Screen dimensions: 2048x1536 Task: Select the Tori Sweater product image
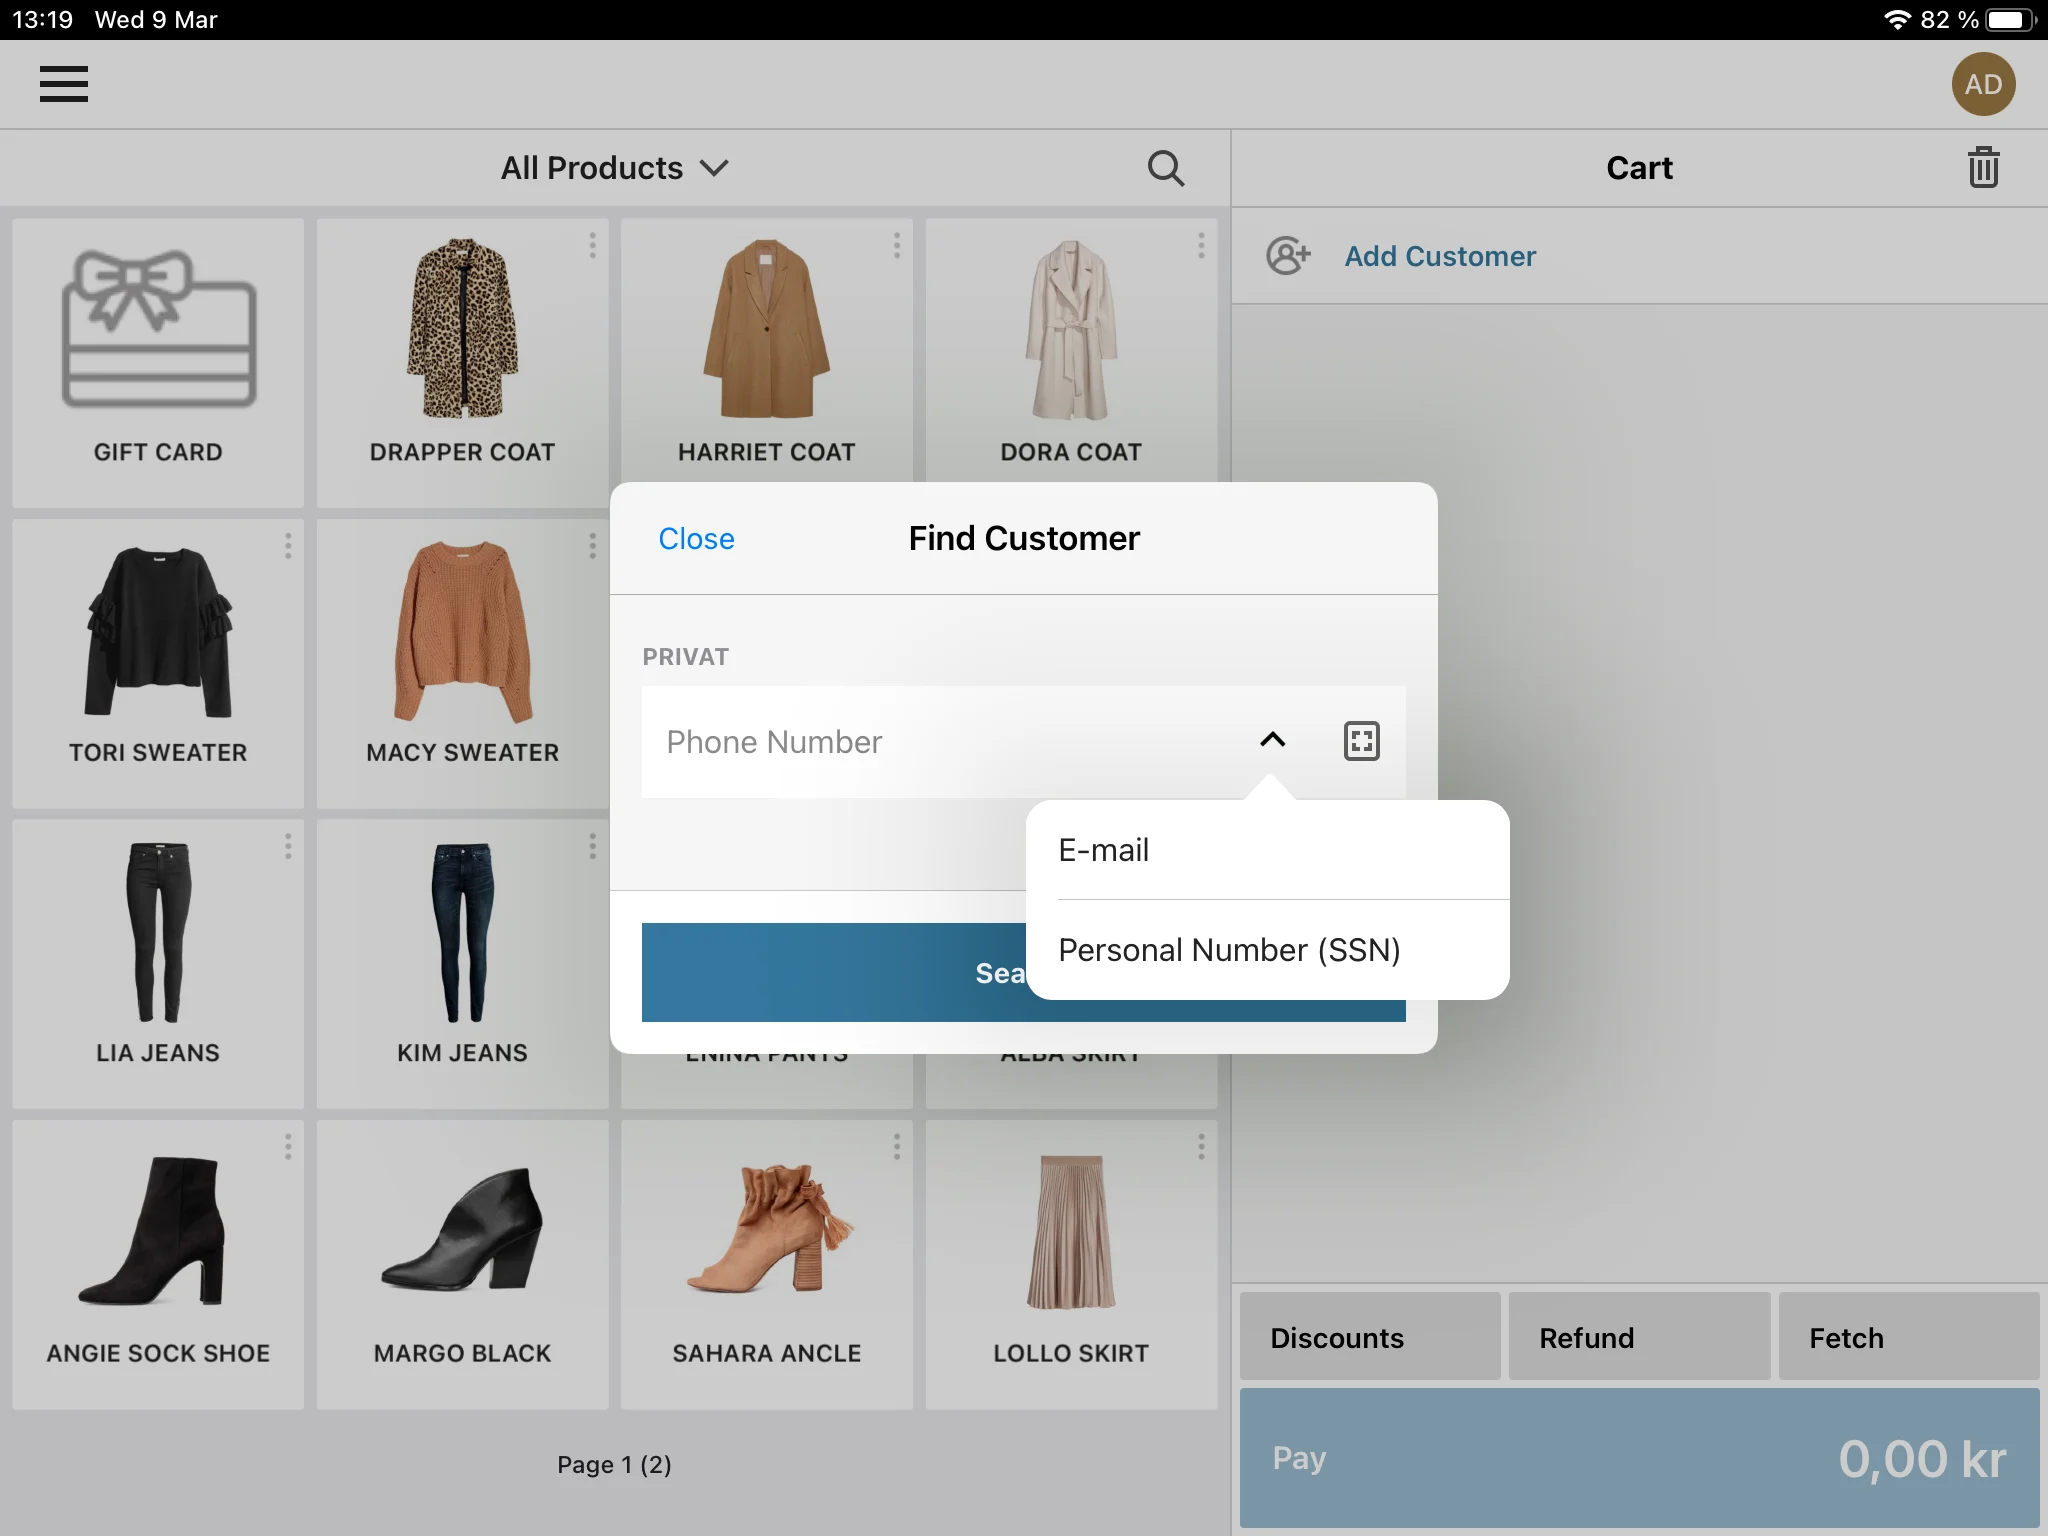coord(158,631)
